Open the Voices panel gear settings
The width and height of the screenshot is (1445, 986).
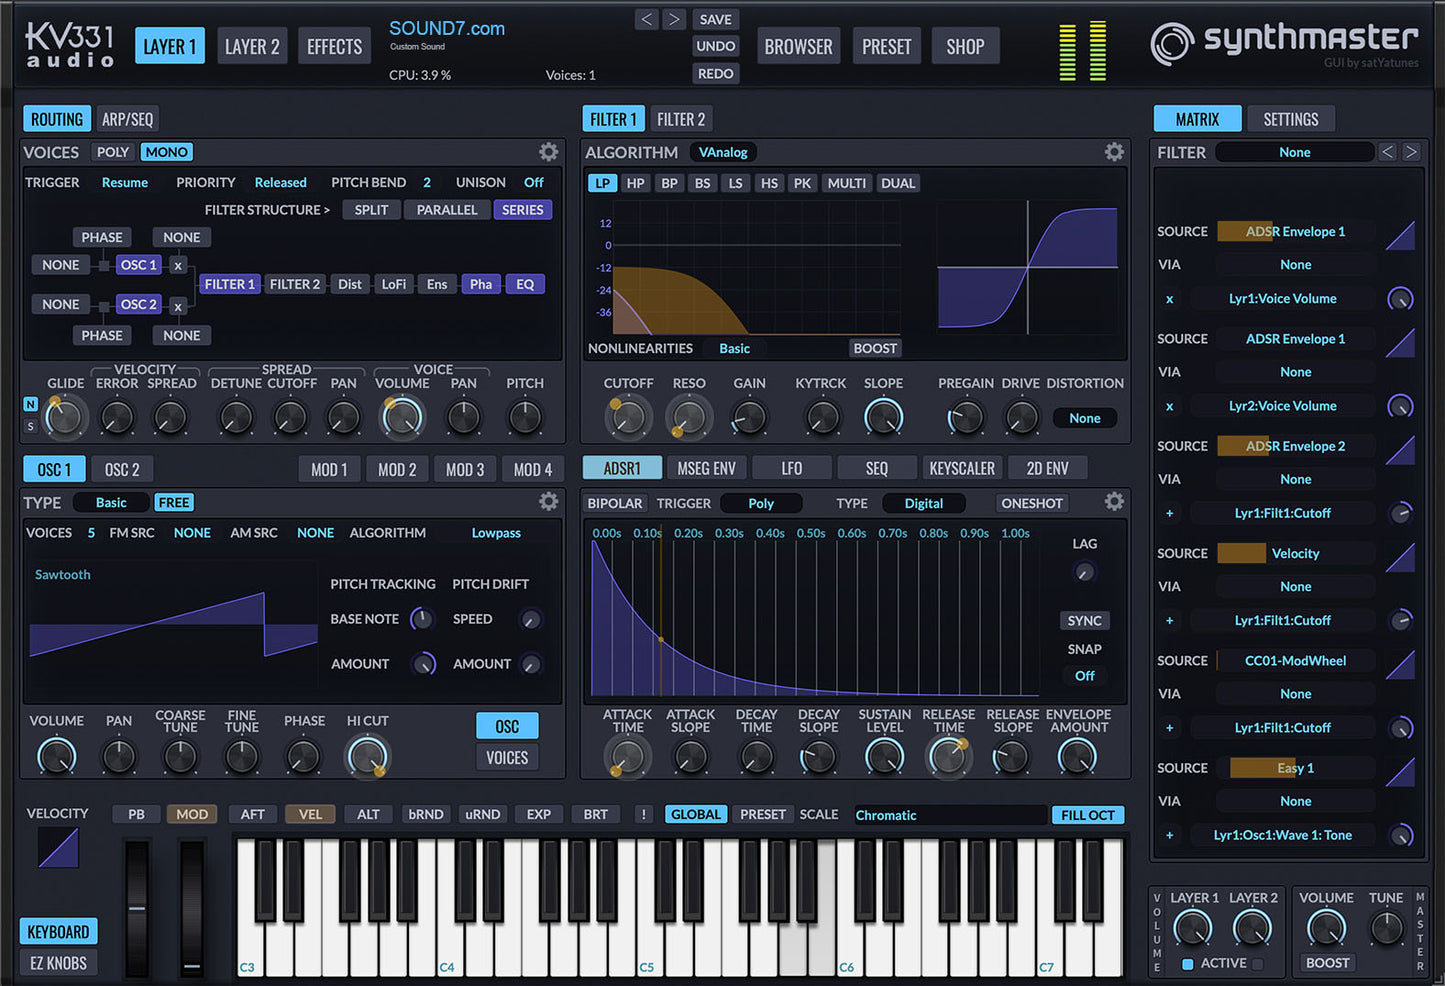click(x=548, y=152)
